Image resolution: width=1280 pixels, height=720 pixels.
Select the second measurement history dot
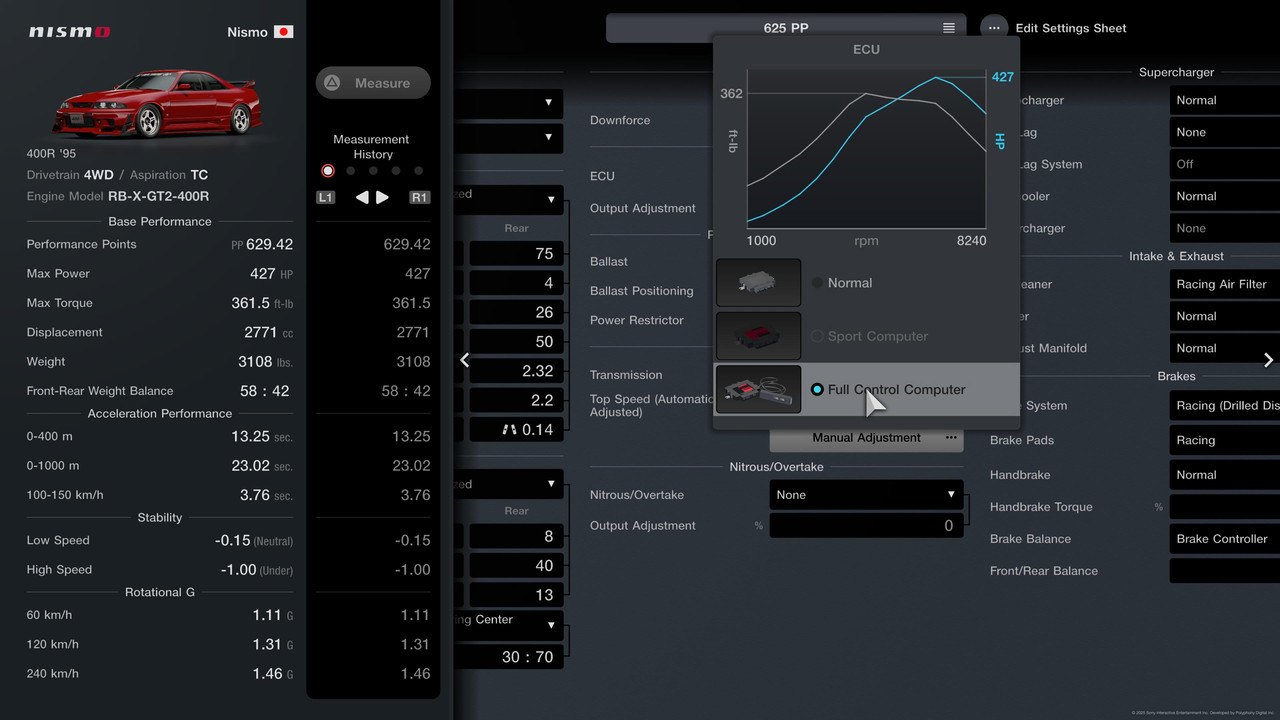[x=350, y=171]
